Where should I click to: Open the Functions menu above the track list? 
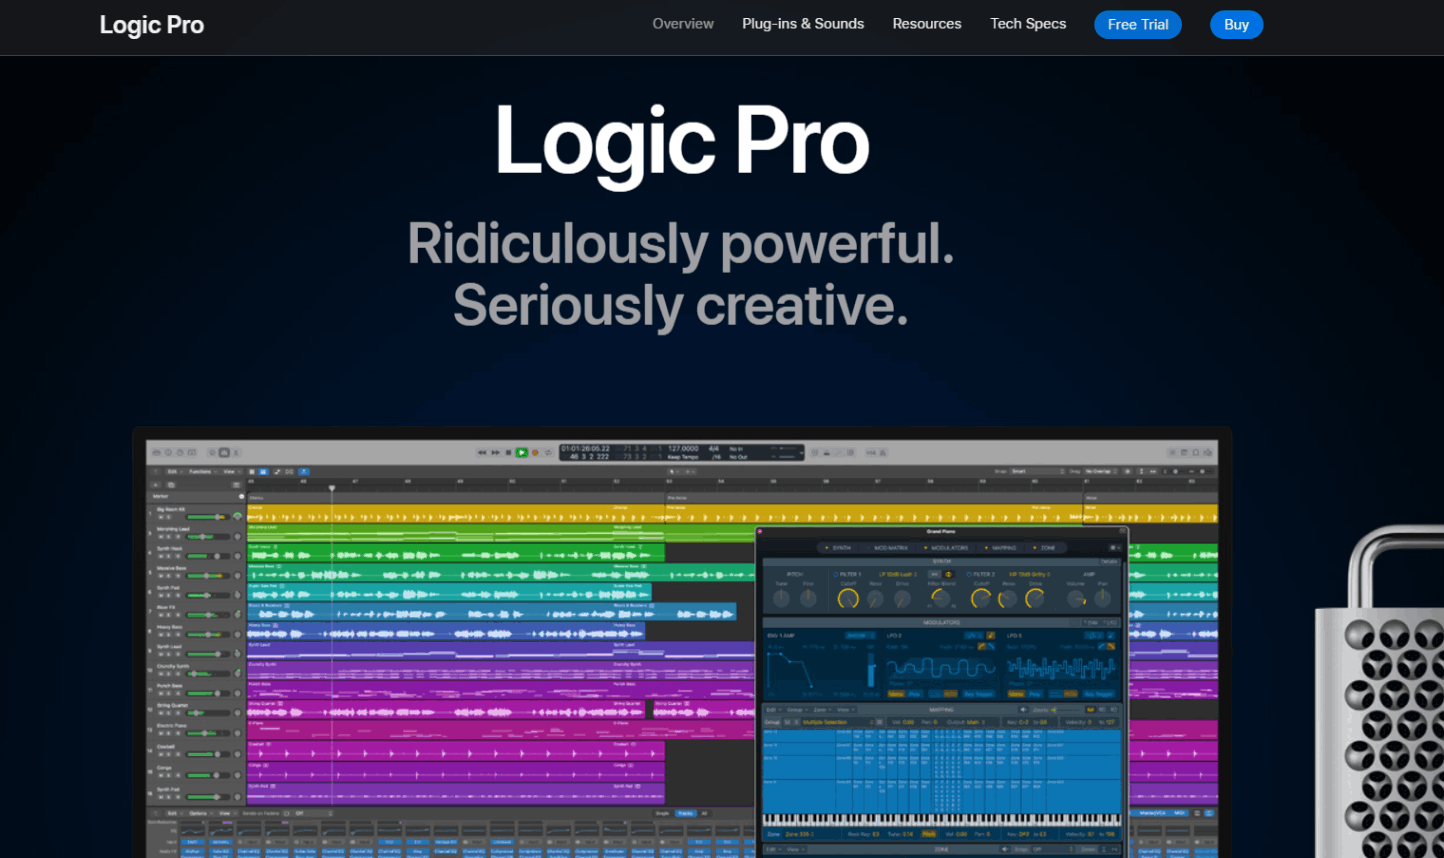pos(201,471)
